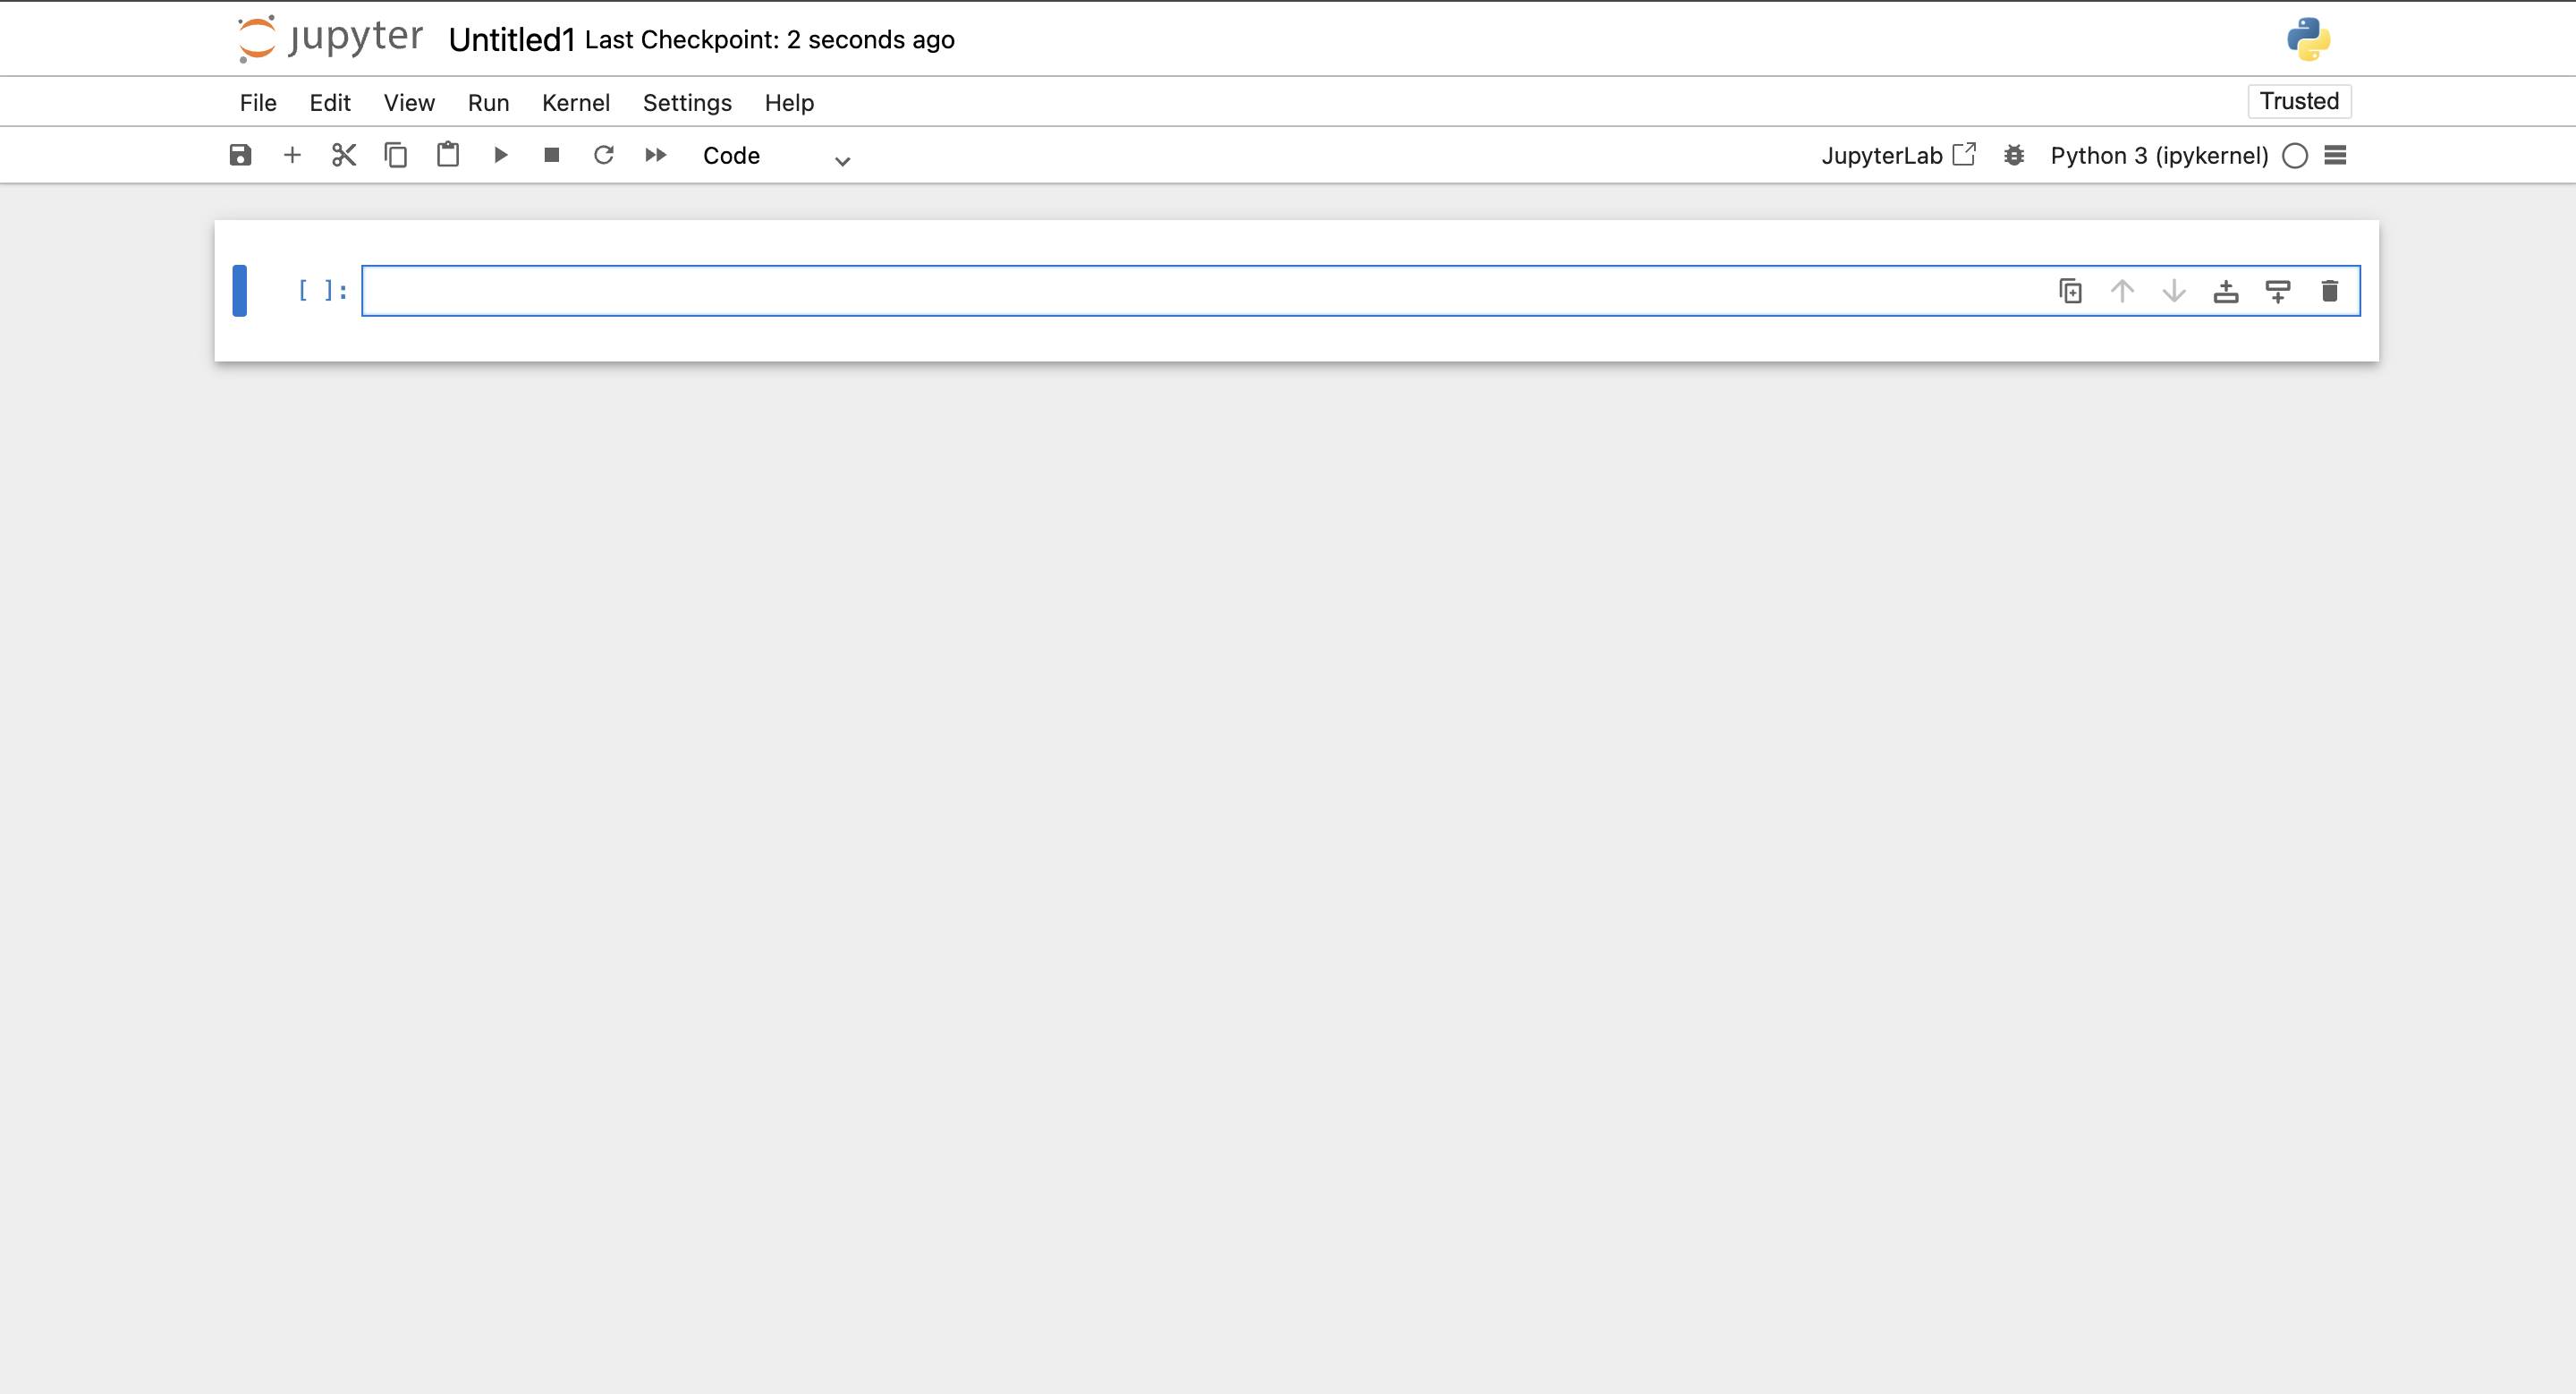Move the cell down with the arrow icon
Image resolution: width=2576 pixels, height=1394 pixels.
pos(2174,291)
